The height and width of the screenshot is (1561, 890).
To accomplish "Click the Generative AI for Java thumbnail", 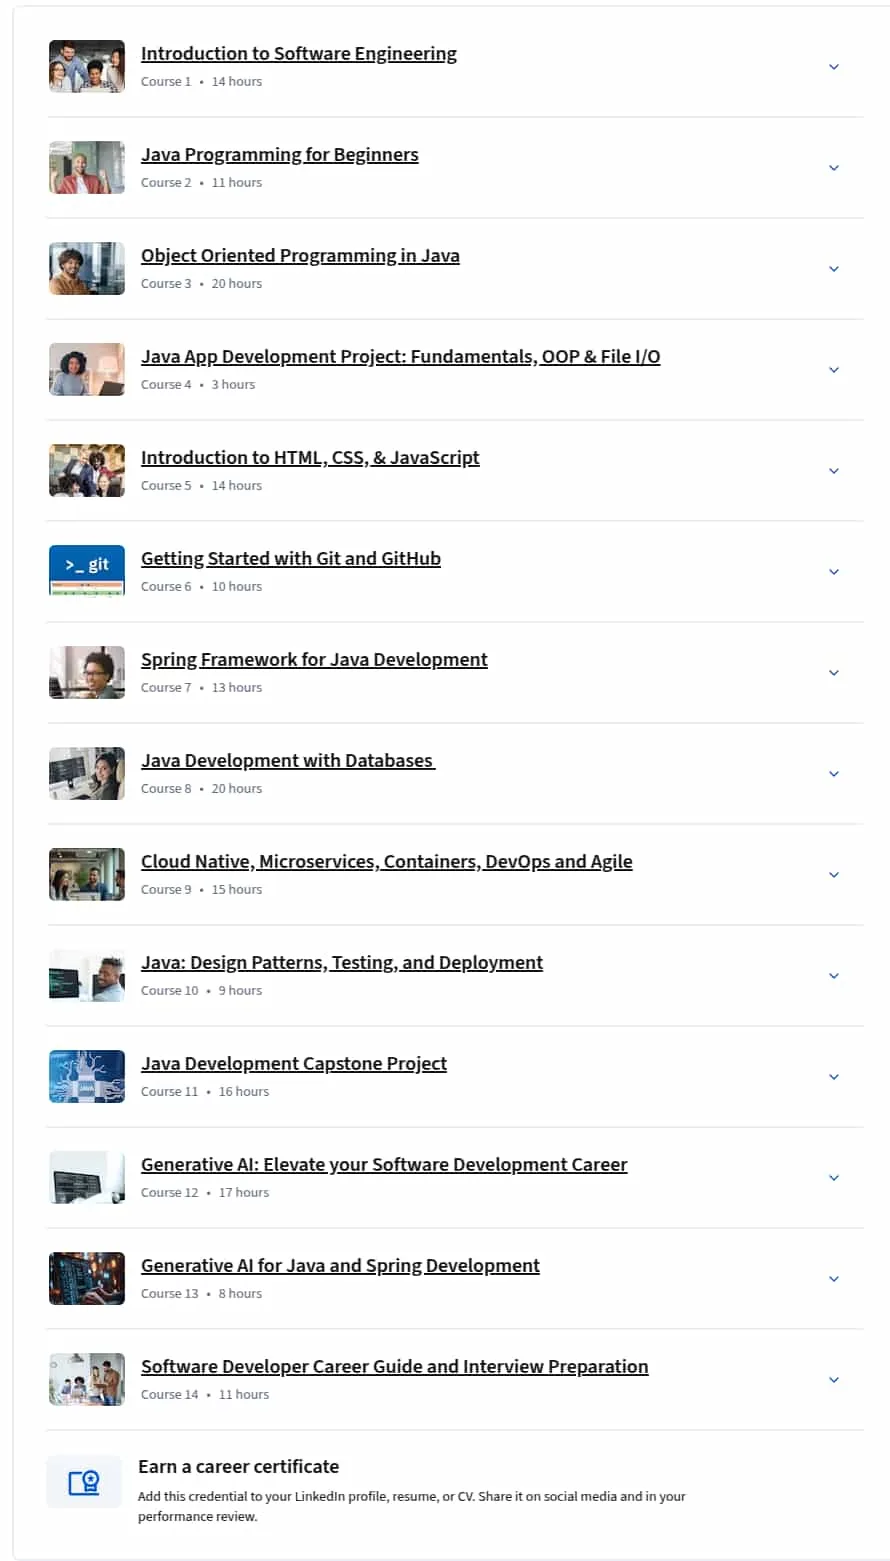I will pyautogui.click(x=87, y=1278).
